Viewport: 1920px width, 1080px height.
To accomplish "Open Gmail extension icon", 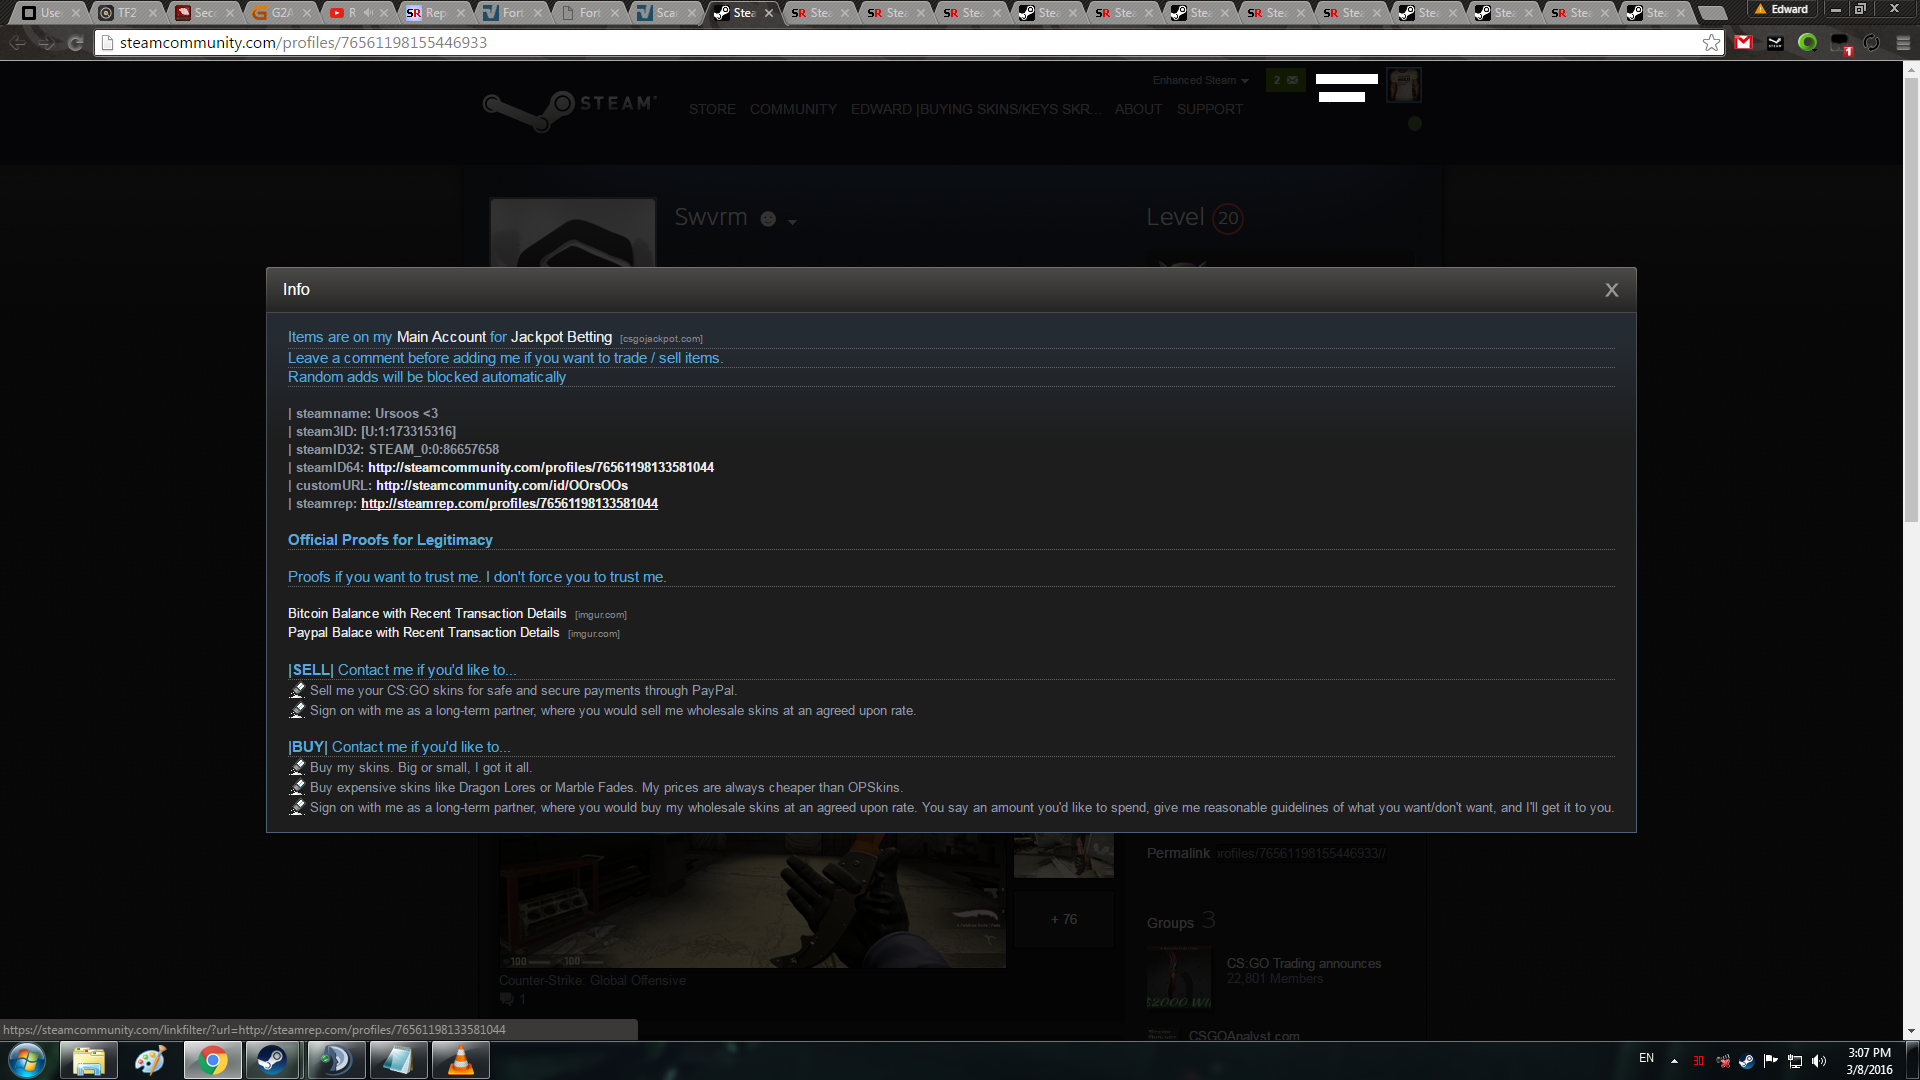I will pos(1744,43).
